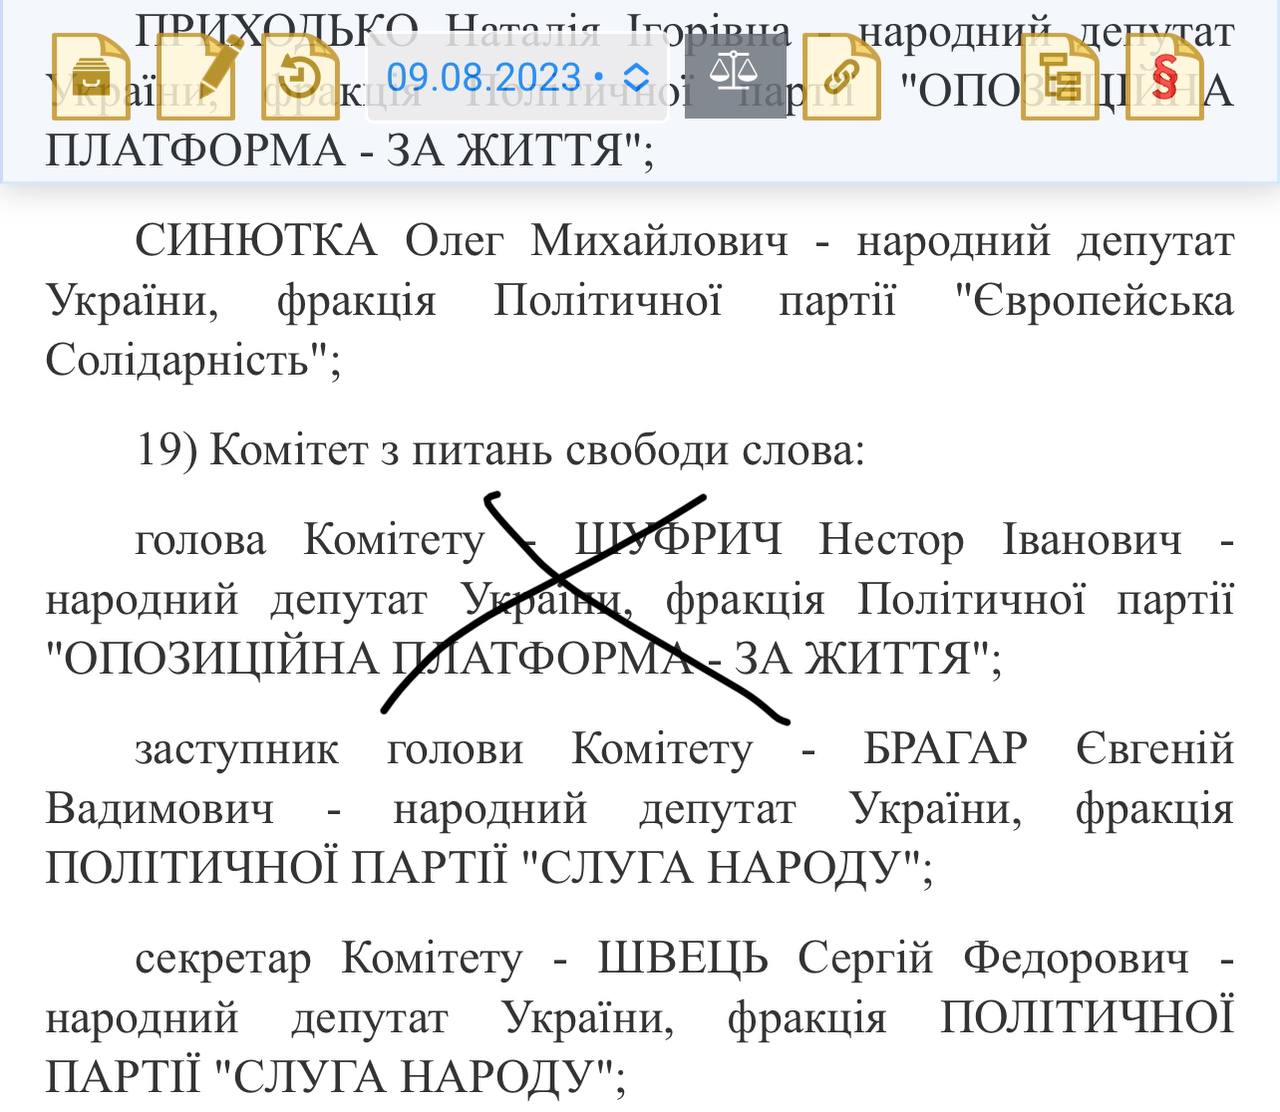Click the up chevron for newer revision
The width and height of the screenshot is (1280, 1112).
[639, 68]
